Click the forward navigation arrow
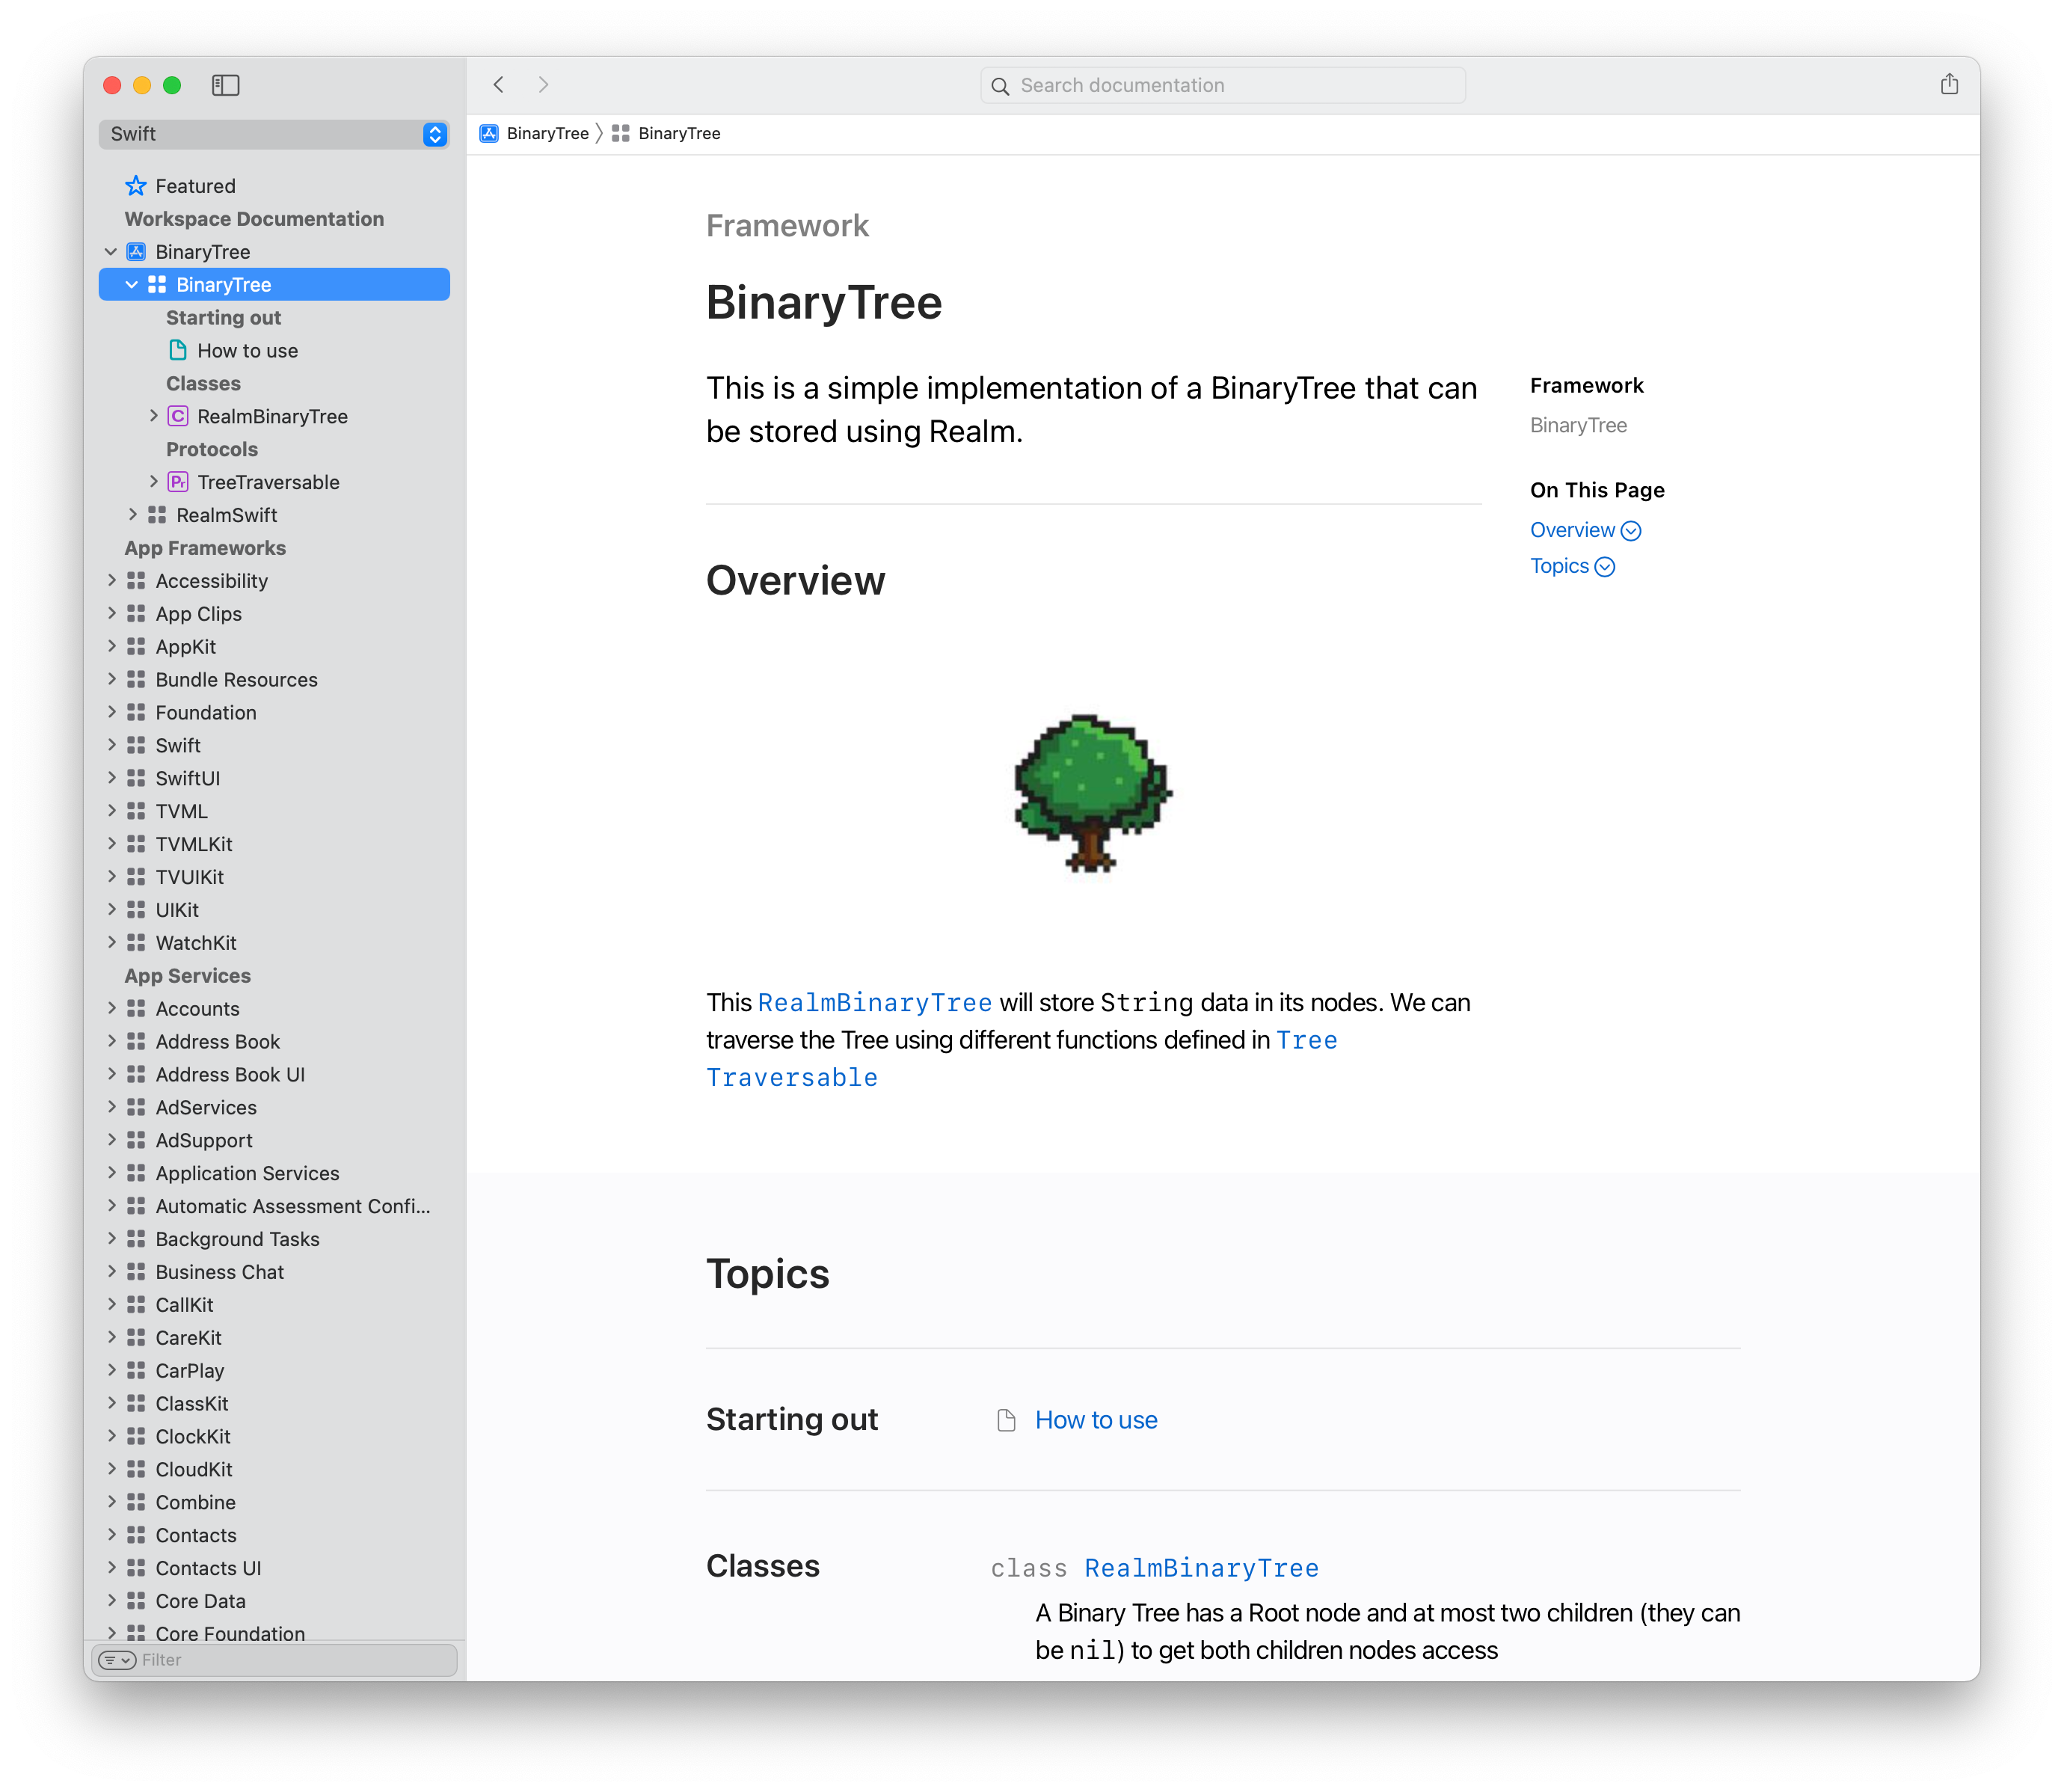Screen dimensions: 2064x1792 coord(543,85)
